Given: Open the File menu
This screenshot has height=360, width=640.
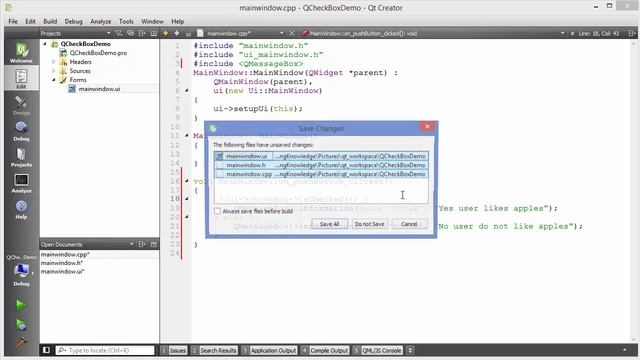Looking at the screenshot, I should point(13,21).
